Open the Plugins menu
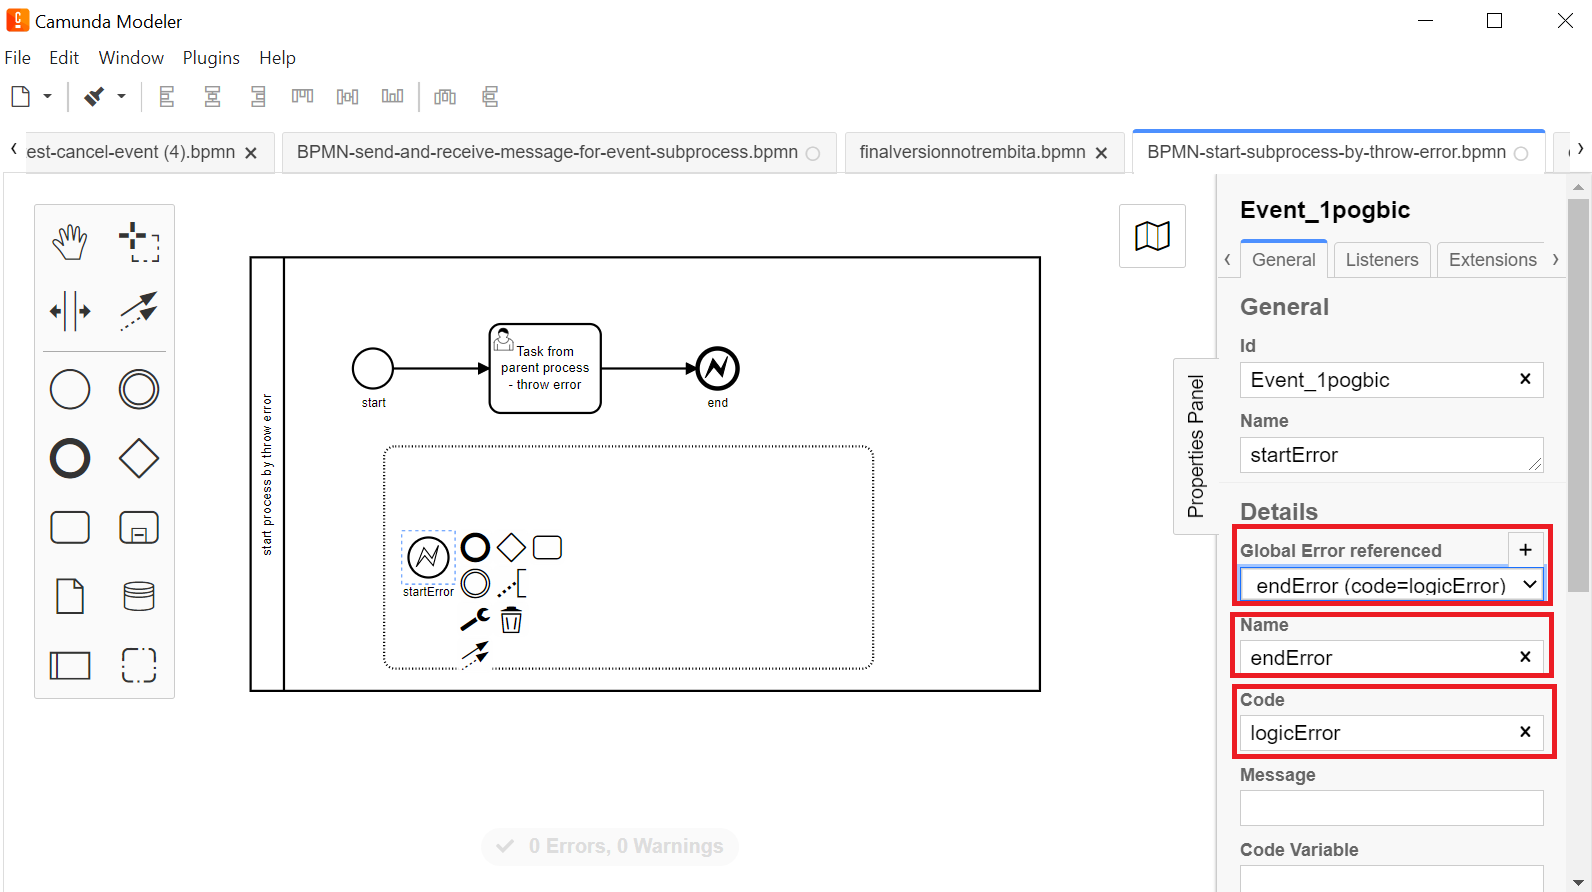The image size is (1592, 892). (211, 58)
